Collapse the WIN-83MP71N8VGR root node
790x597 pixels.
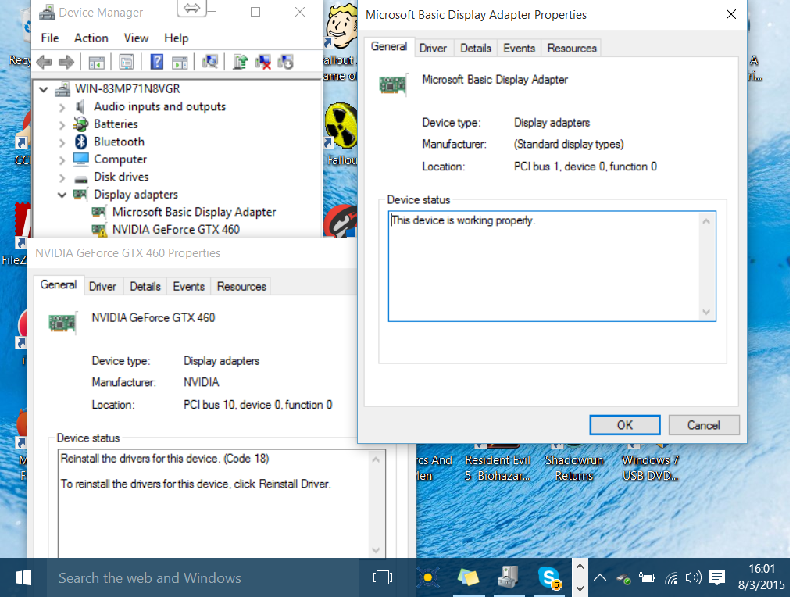[x=44, y=90]
